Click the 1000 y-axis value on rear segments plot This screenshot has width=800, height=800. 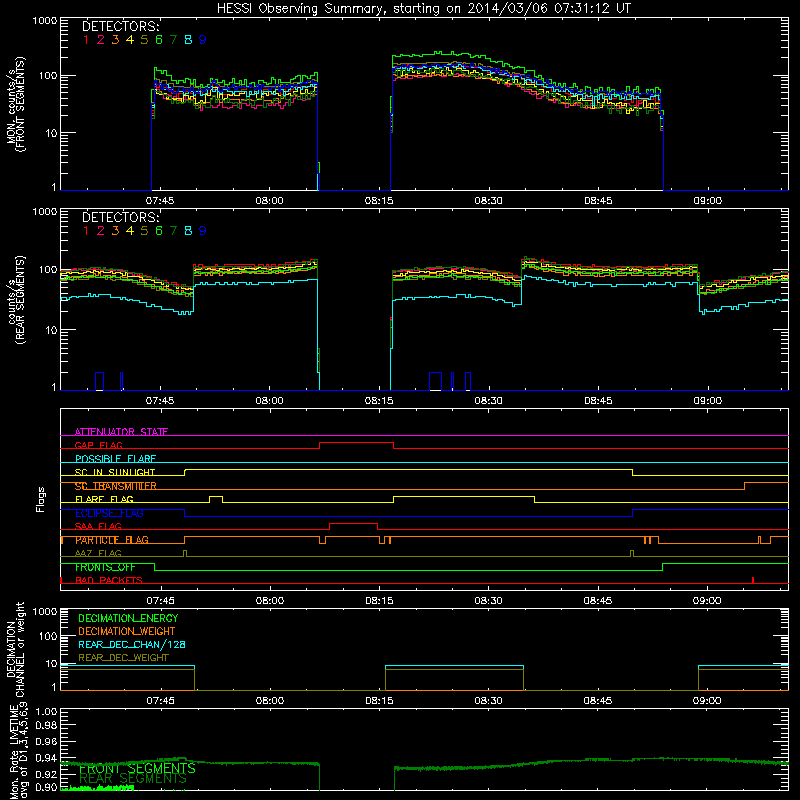click(x=45, y=212)
